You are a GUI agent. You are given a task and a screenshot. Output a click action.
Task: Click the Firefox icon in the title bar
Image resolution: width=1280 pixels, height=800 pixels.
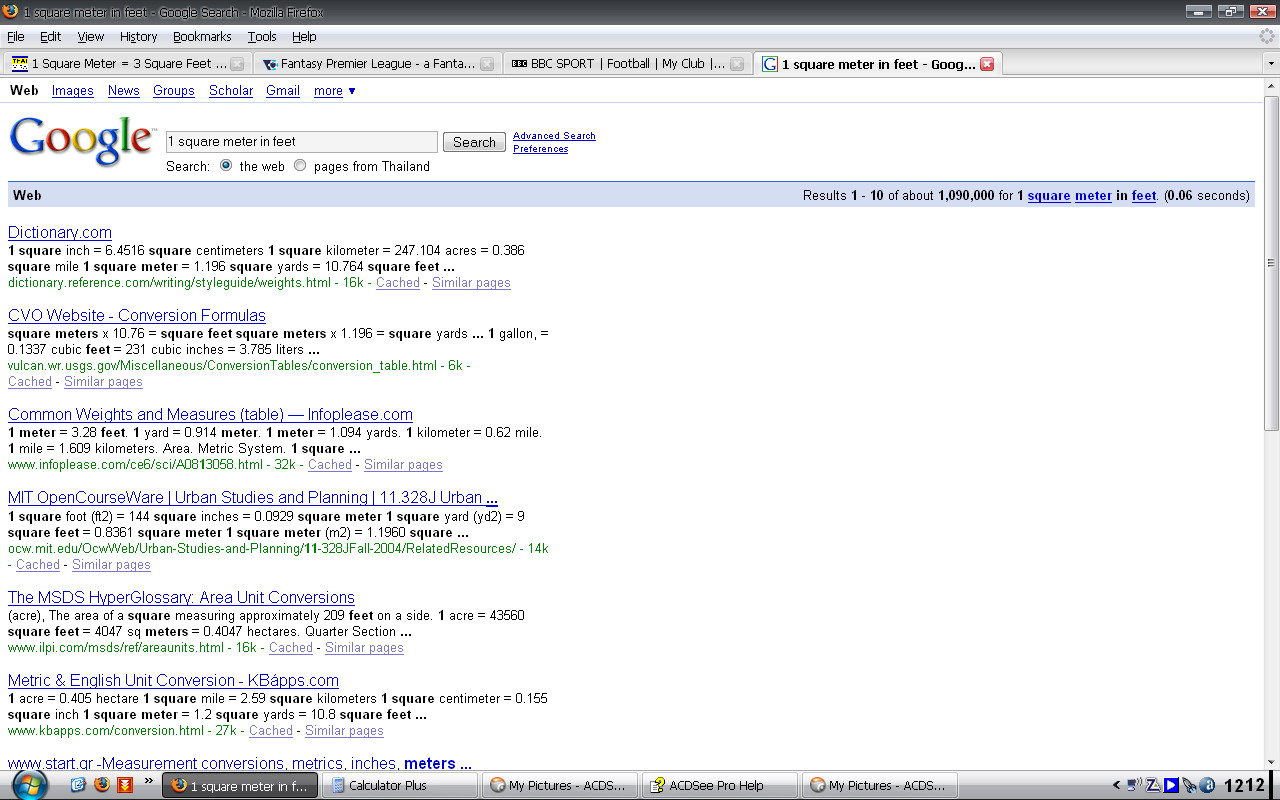click(10, 12)
